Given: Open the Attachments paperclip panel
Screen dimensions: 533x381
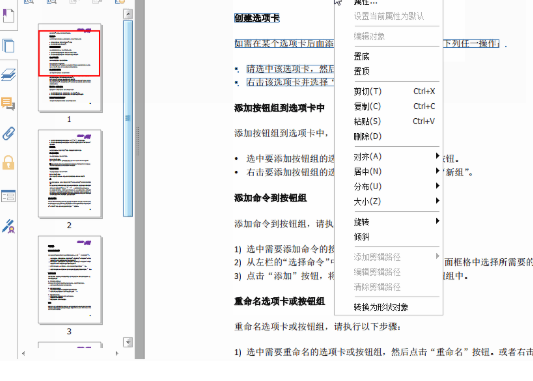Looking at the screenshot, I should 8,134.
